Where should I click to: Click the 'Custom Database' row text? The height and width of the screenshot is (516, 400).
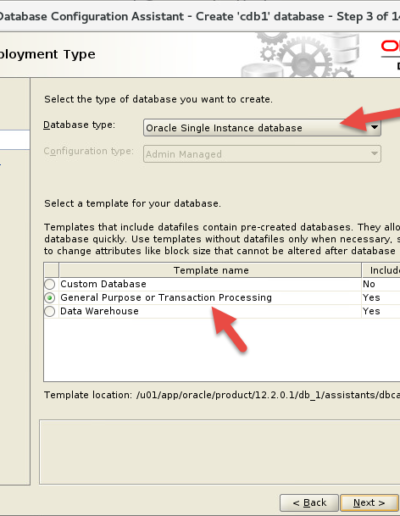pyautogui.click(x=103, y=284)
